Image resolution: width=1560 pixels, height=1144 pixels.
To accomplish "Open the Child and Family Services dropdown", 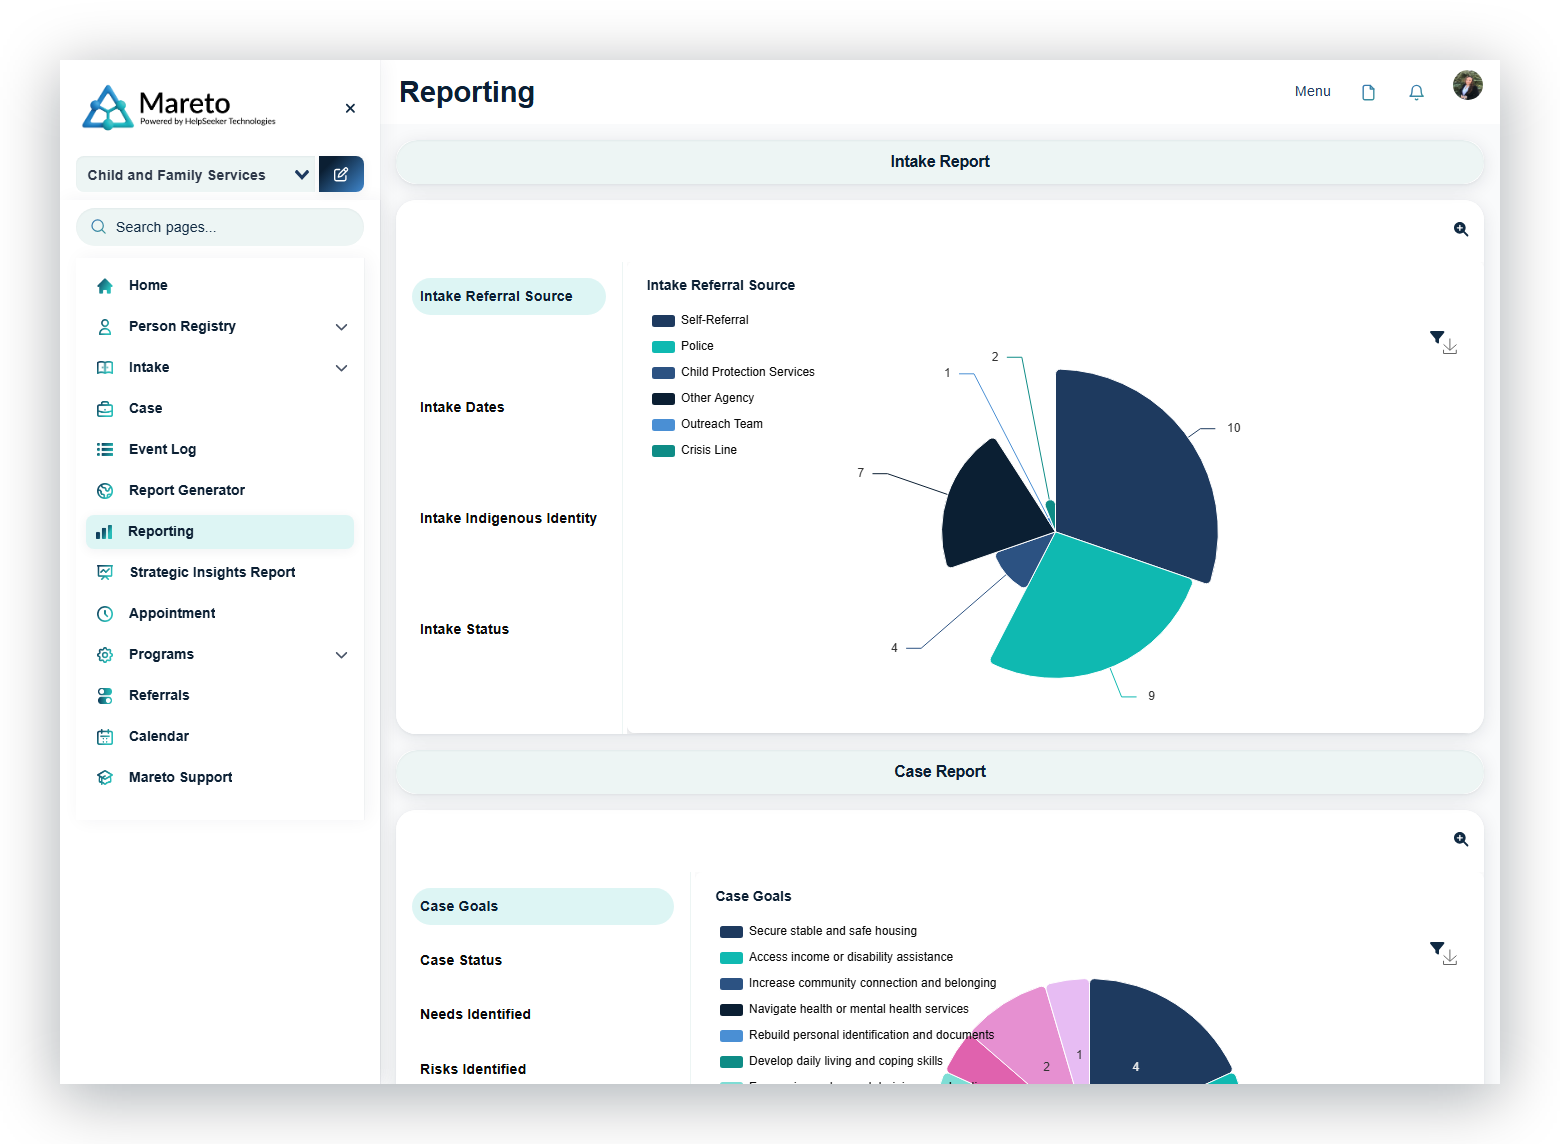I will point(197,174).
